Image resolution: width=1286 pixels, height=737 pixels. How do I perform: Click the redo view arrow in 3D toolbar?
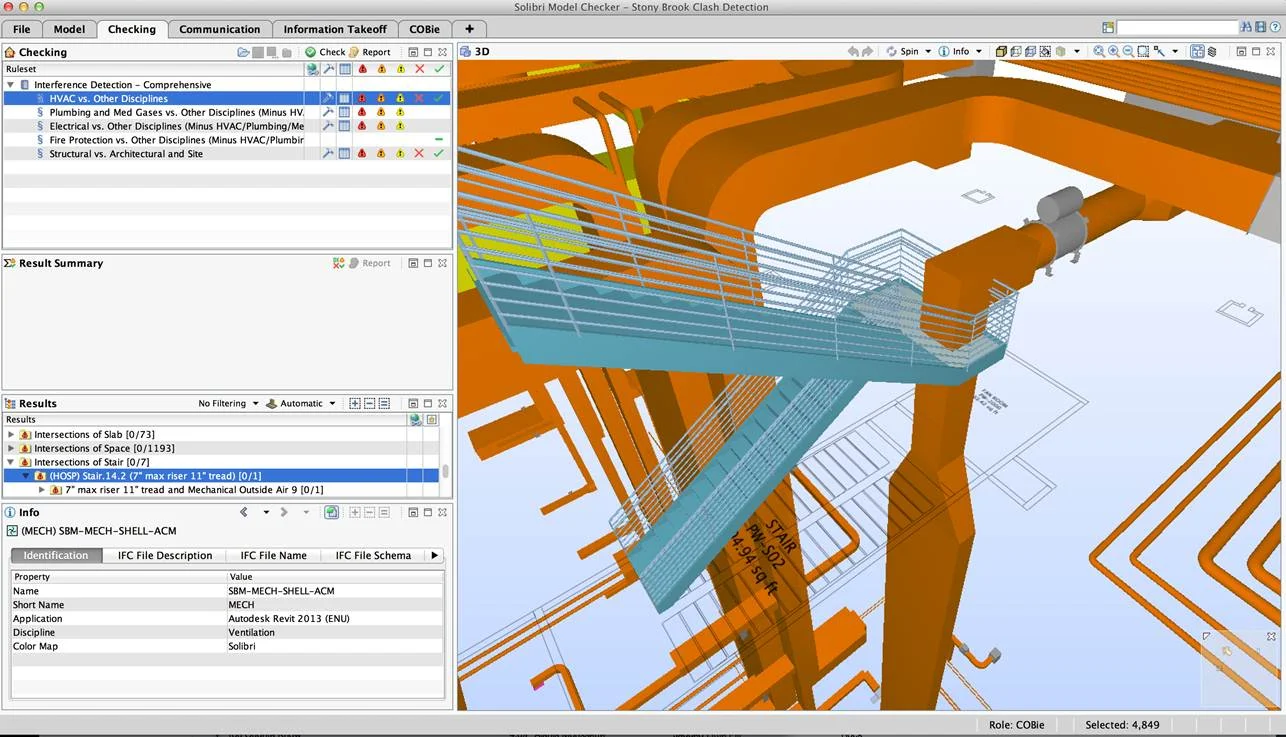click(868, 51)
